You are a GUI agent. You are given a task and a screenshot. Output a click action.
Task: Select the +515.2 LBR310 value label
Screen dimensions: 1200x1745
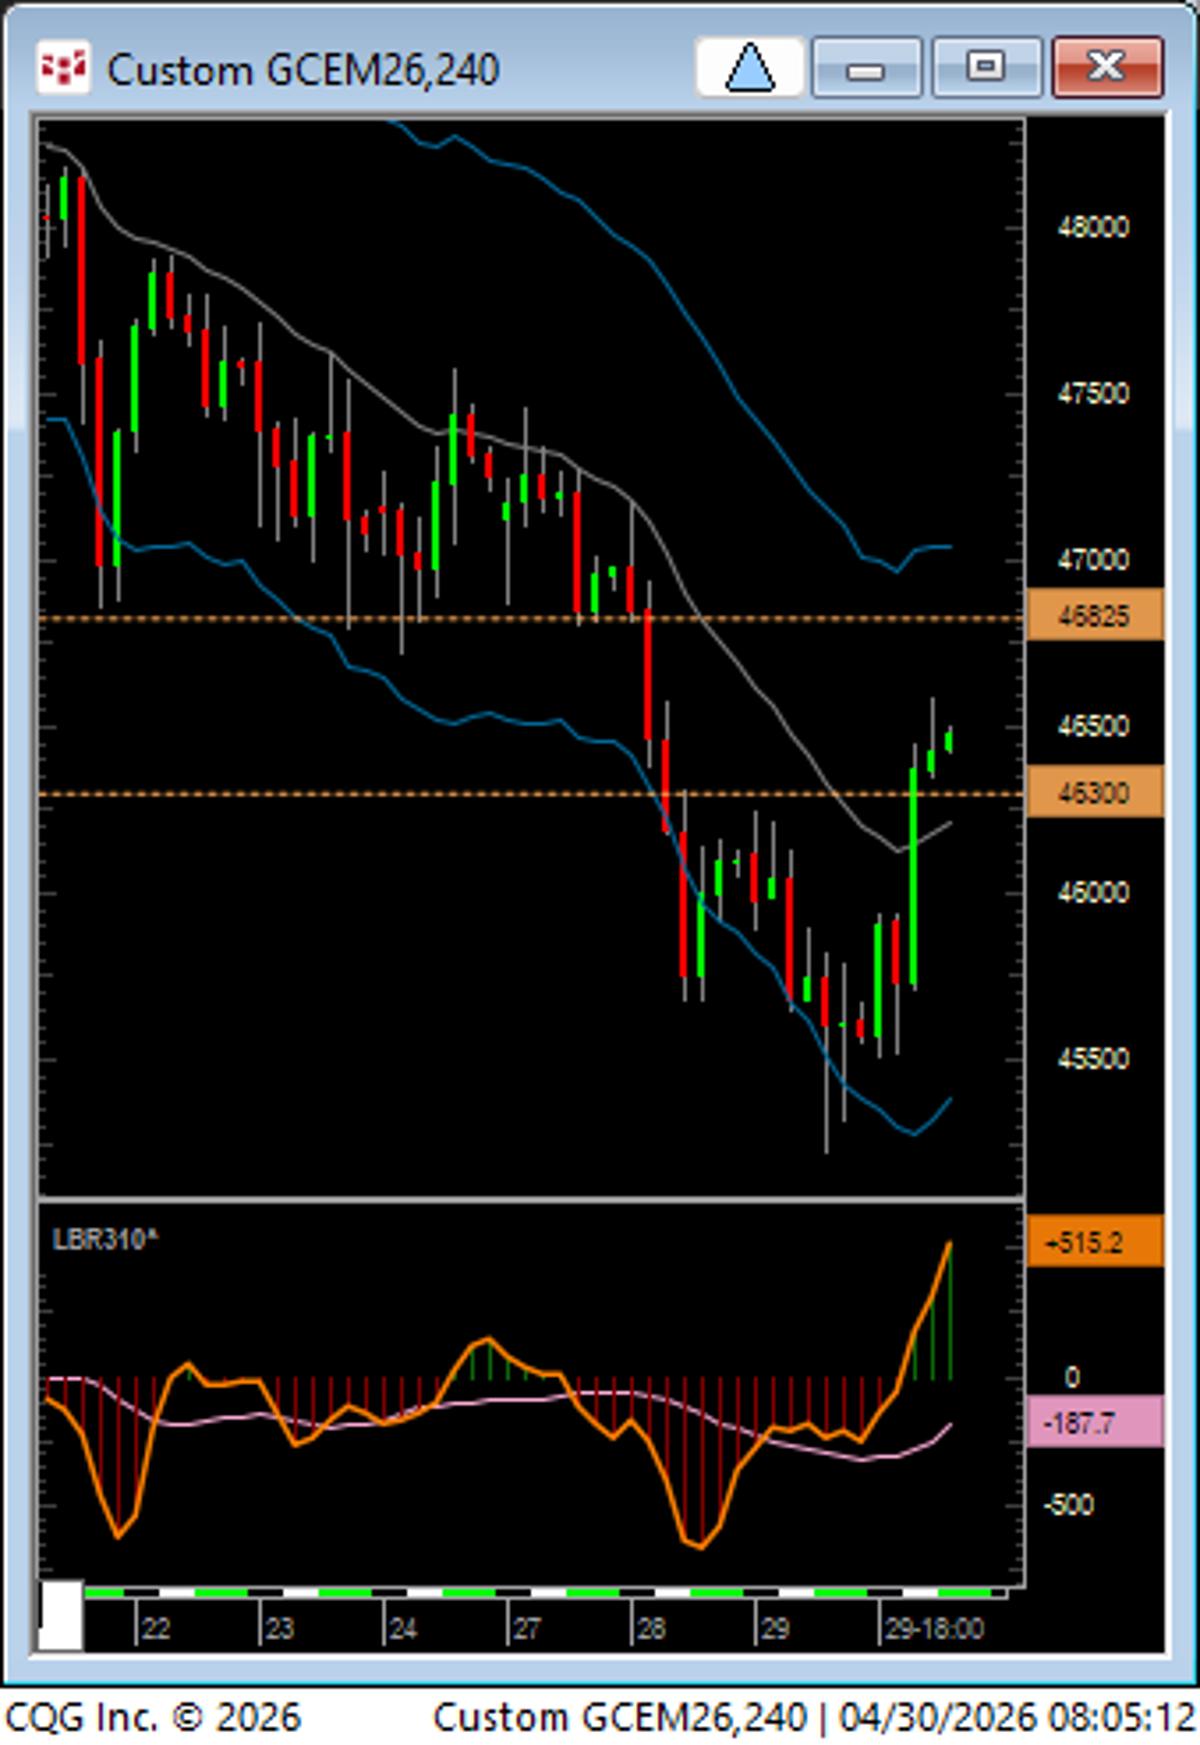coord(1095,1242)
